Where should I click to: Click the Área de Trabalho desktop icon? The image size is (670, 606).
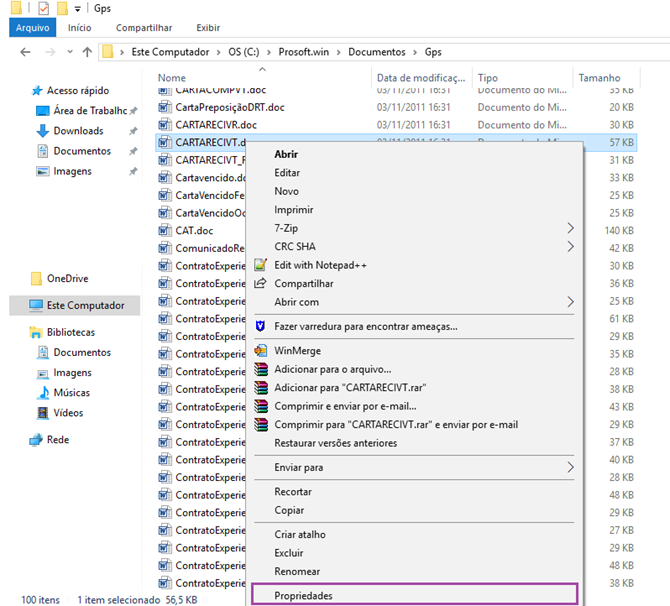point(43,111)
